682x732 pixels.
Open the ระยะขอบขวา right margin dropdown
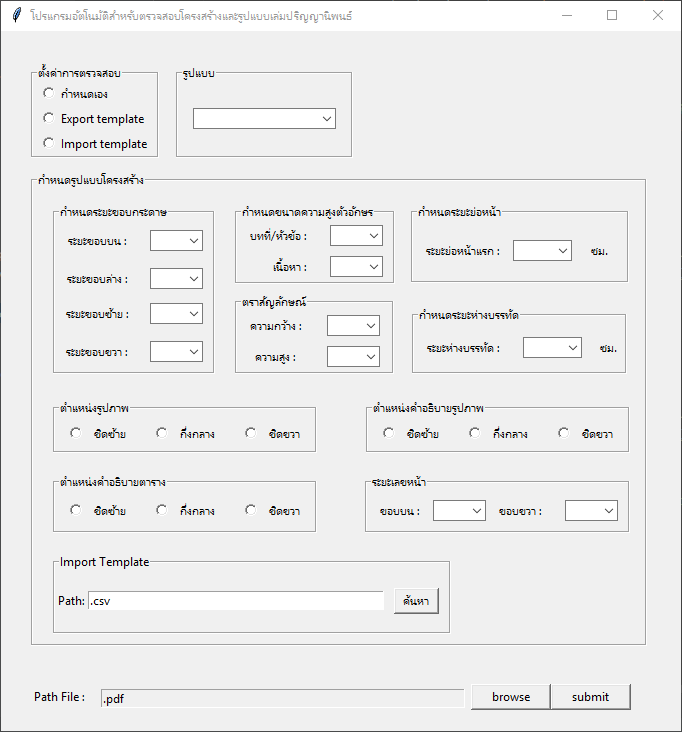point(176,352)
